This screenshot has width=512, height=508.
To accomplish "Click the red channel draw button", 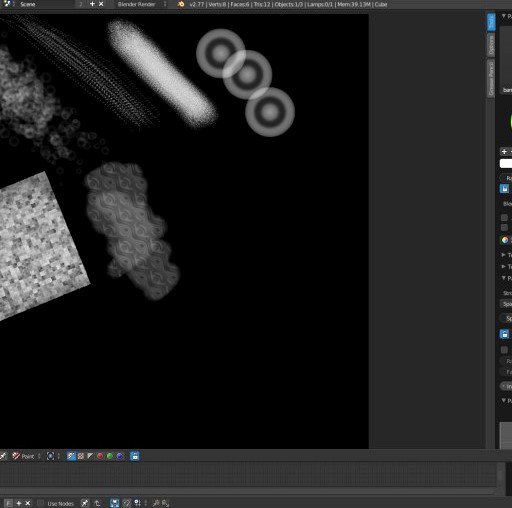I will (x=100, y=456).
